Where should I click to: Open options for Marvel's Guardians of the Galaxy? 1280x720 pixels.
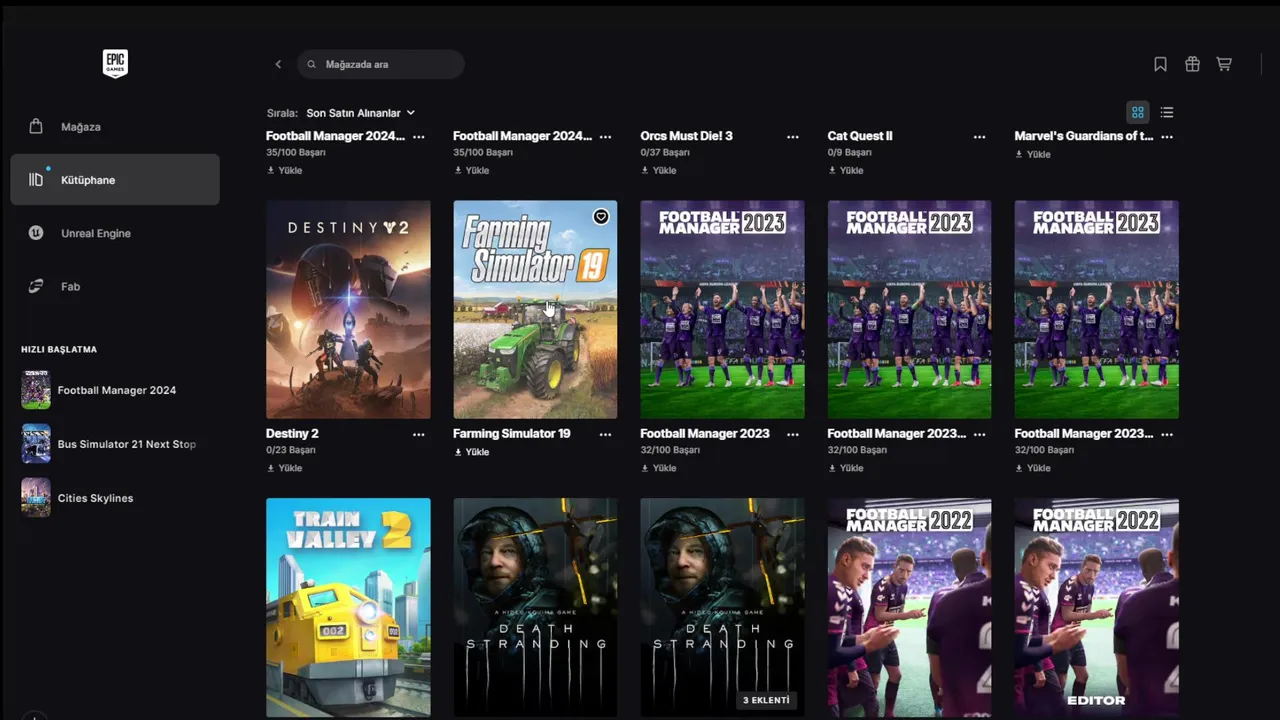coord(1167,136)
